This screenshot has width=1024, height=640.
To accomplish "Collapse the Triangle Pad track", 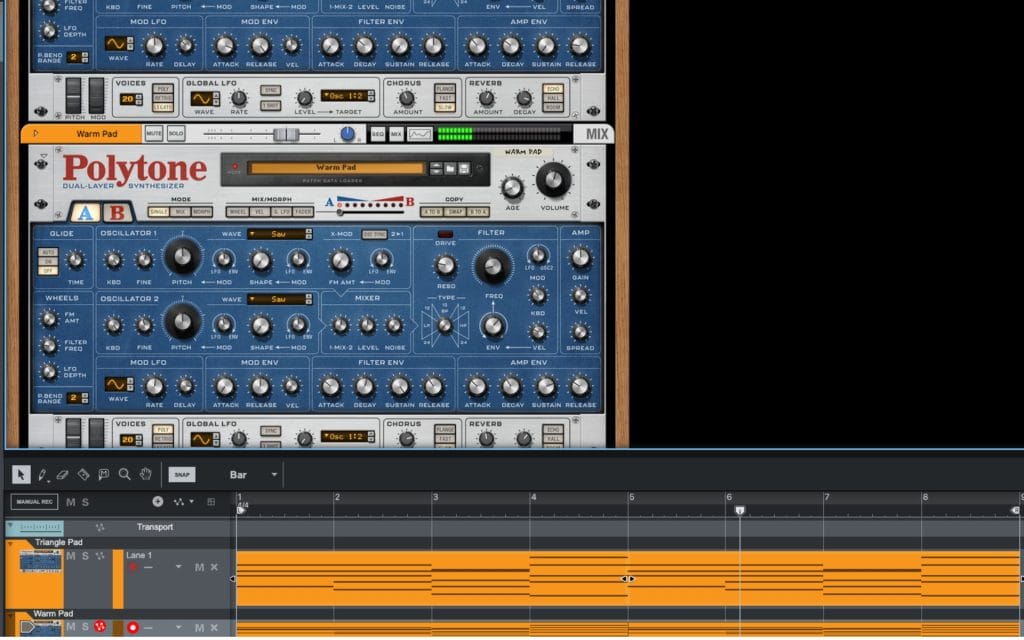I will click(x=11, y=543).
